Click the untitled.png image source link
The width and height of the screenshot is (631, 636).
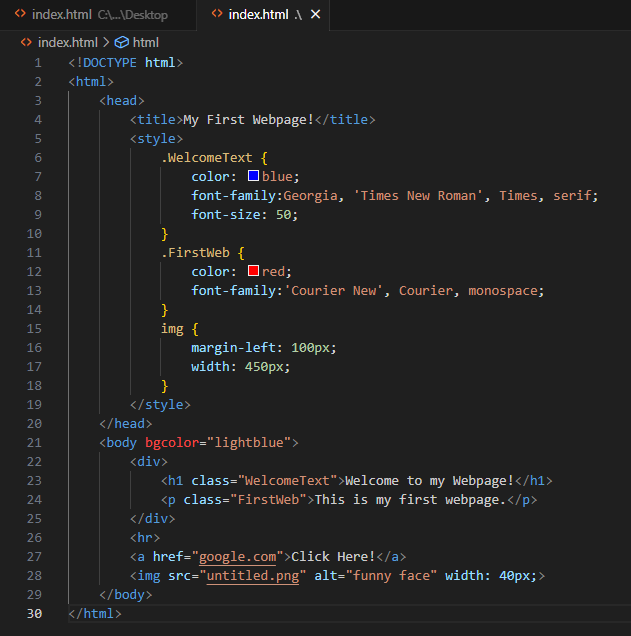tap(252, 576)
